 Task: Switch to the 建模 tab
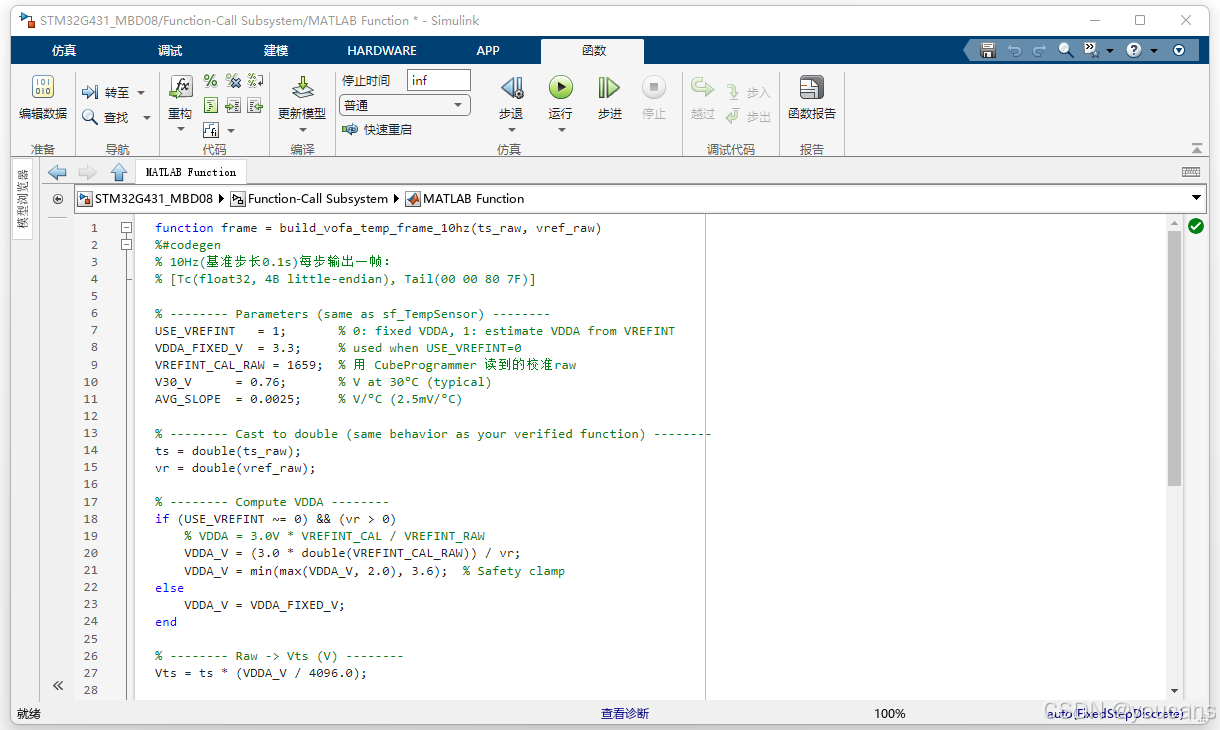(276, 50)
